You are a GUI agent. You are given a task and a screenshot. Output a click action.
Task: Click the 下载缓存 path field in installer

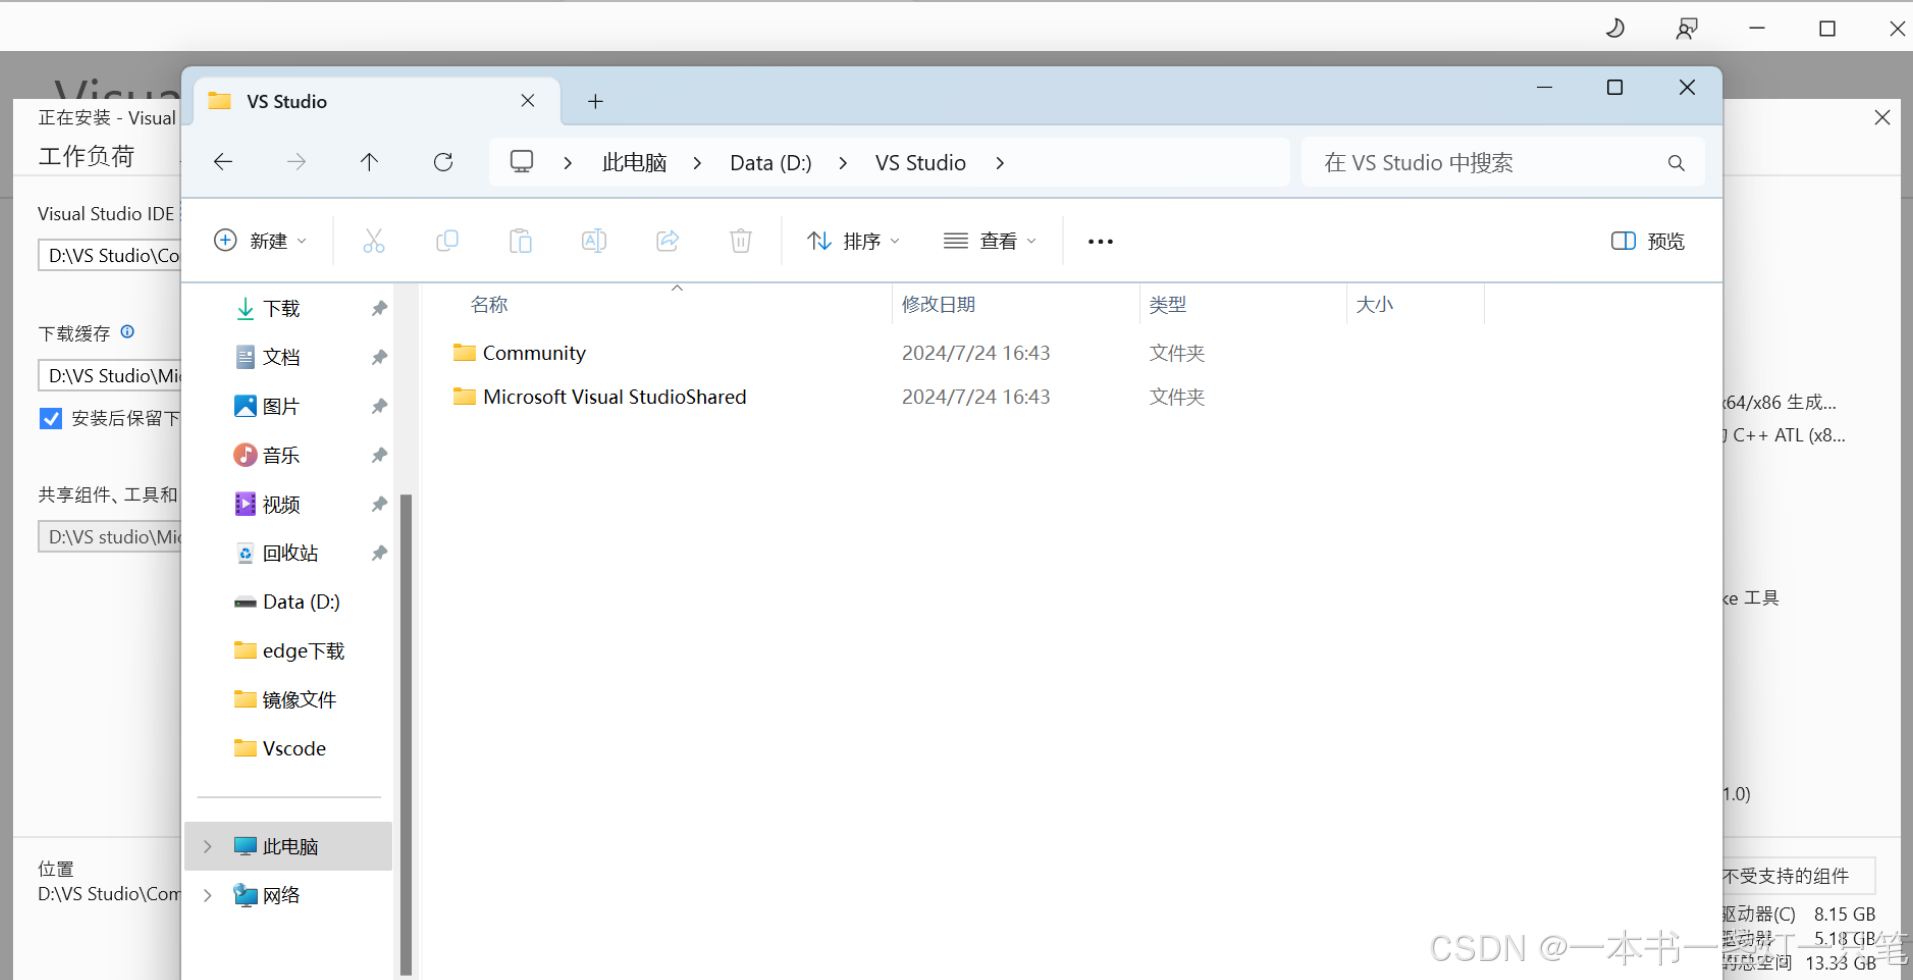(x=110, y=376)
